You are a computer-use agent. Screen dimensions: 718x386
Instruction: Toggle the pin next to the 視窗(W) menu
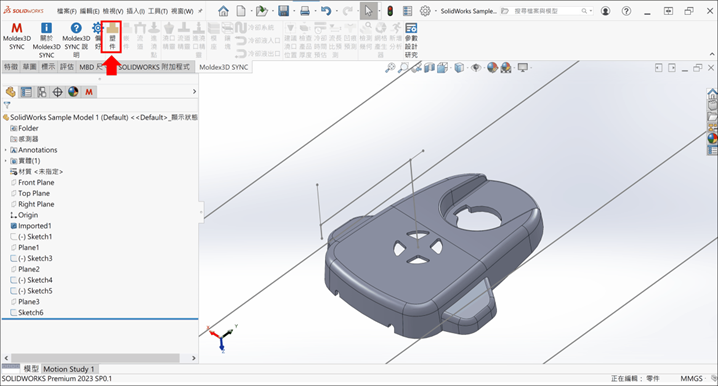pos(200,11)
